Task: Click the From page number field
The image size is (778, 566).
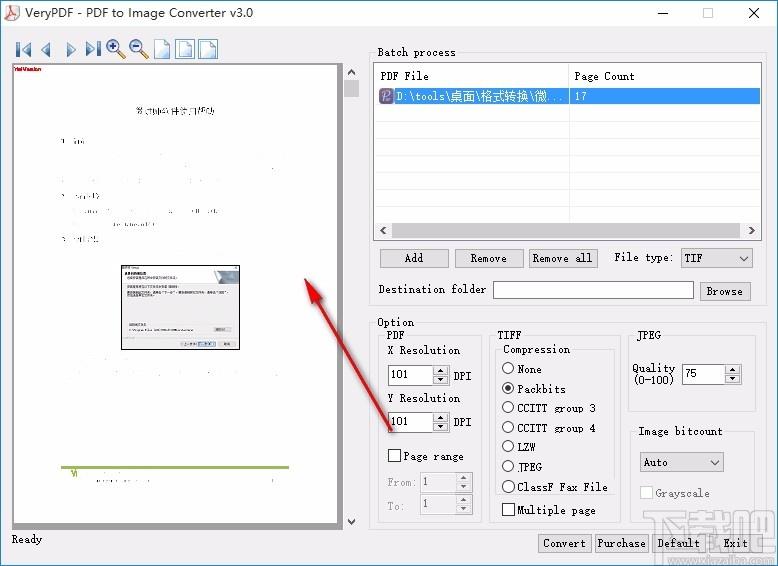Action: tap(439, 482)
